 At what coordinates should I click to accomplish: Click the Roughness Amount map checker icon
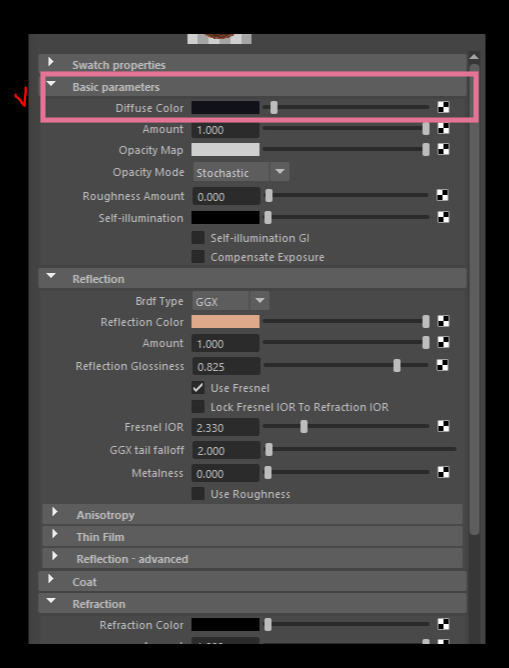click(443, 195)
